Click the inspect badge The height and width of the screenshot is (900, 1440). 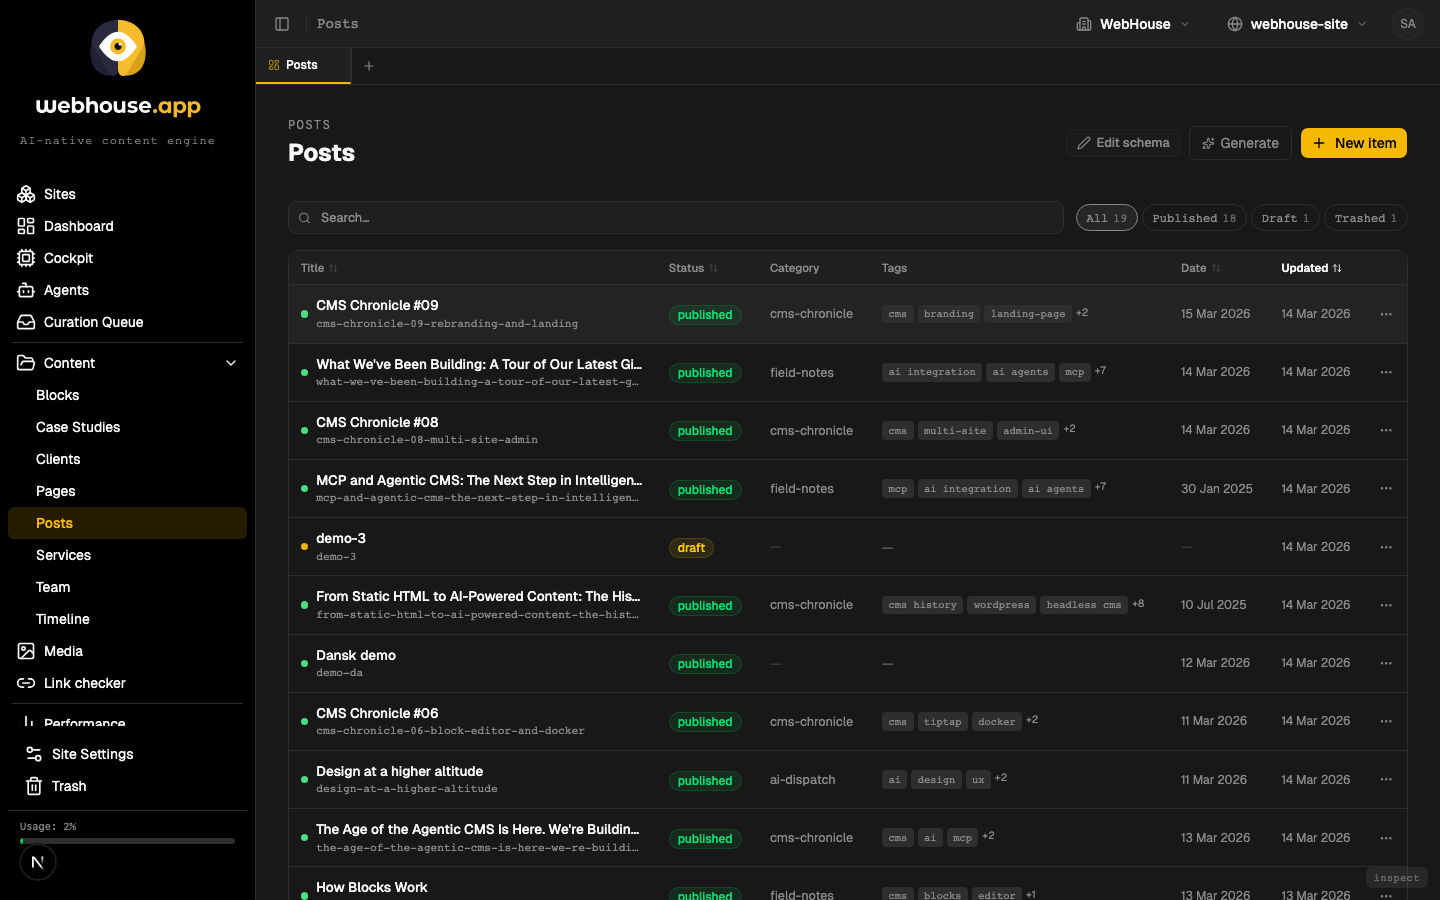coord(1396,878)
